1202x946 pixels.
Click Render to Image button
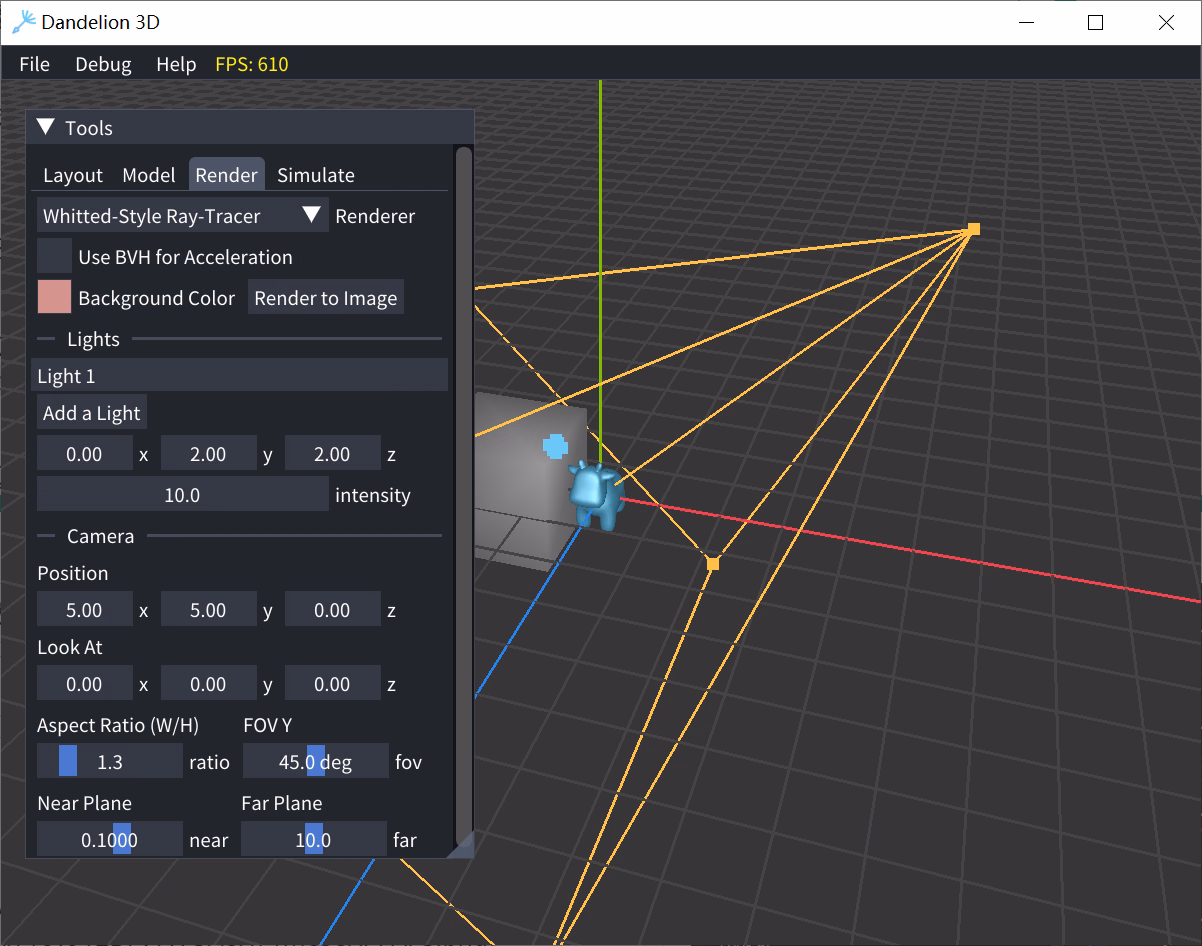326,298
